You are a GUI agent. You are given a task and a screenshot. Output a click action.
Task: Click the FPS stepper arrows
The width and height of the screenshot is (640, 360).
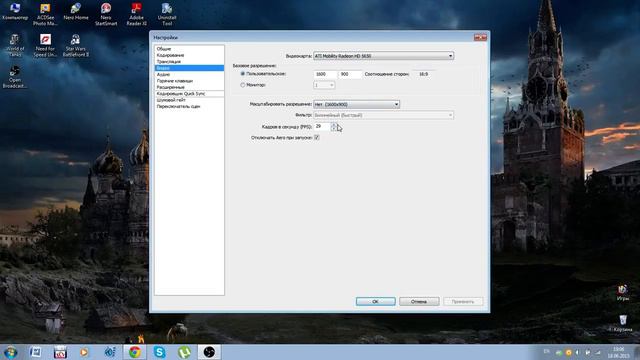[333, 127]
